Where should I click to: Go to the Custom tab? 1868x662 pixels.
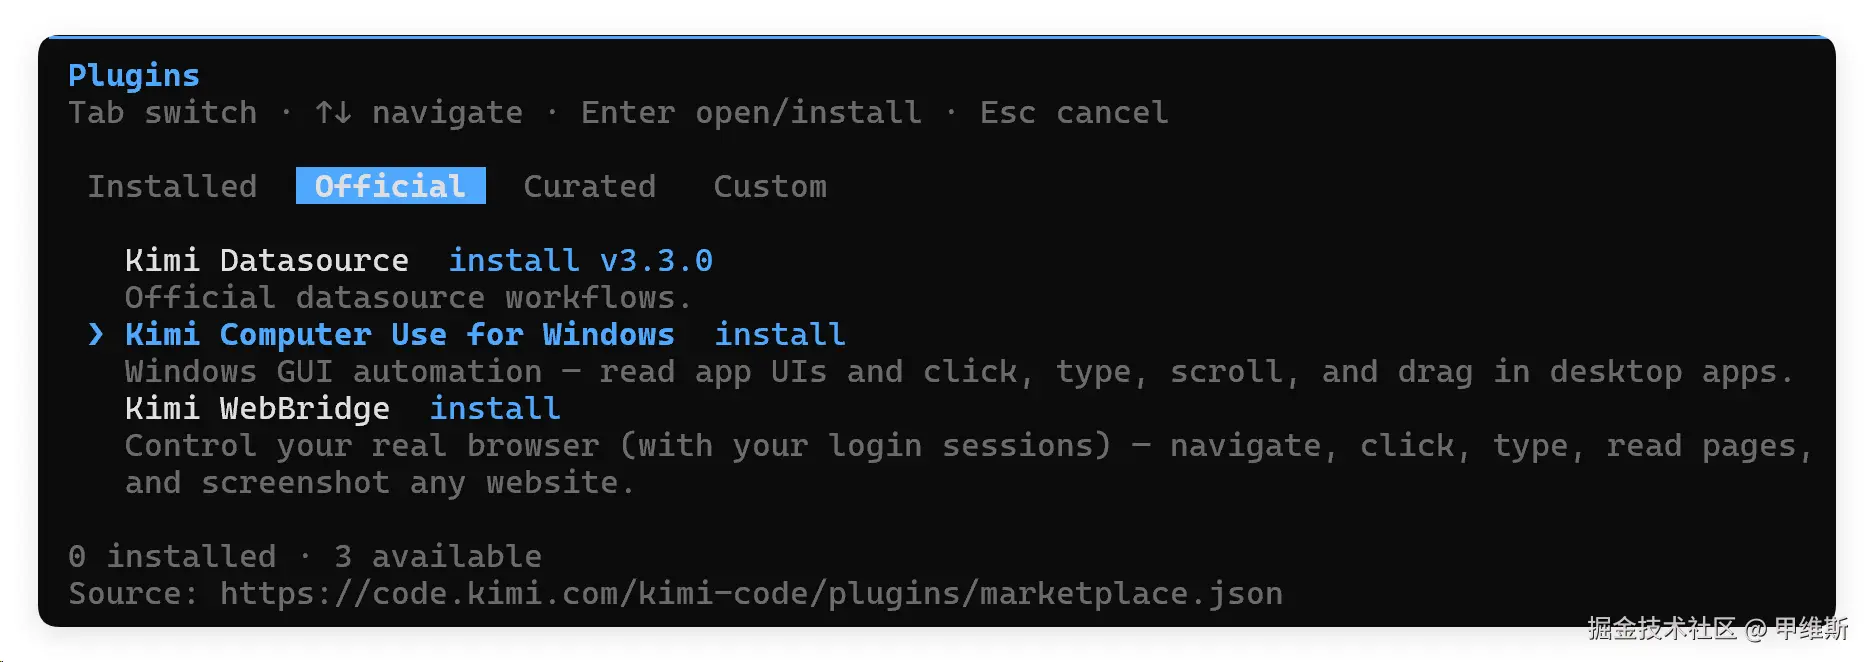click(x=770, y=186)
